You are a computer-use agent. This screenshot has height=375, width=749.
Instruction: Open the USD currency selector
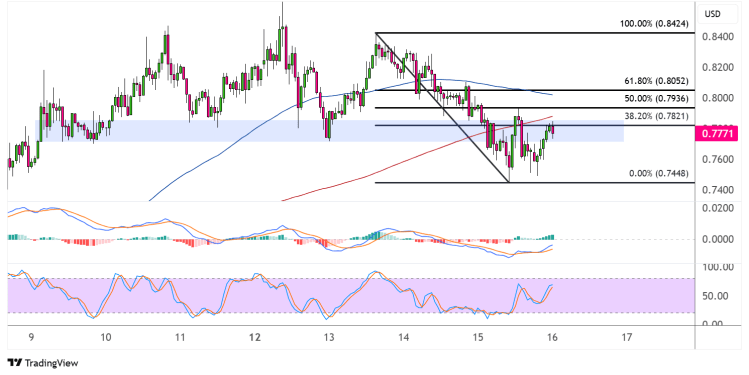click(713, 14)
